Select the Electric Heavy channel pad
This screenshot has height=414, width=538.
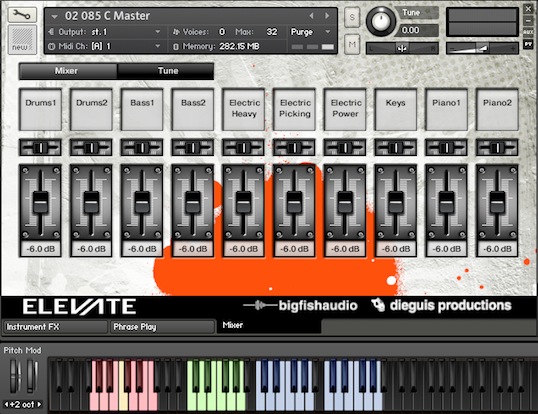(244, 109)
